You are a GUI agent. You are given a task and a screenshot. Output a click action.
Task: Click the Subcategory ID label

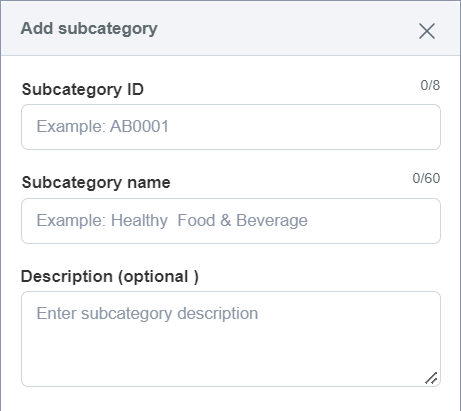83,90
